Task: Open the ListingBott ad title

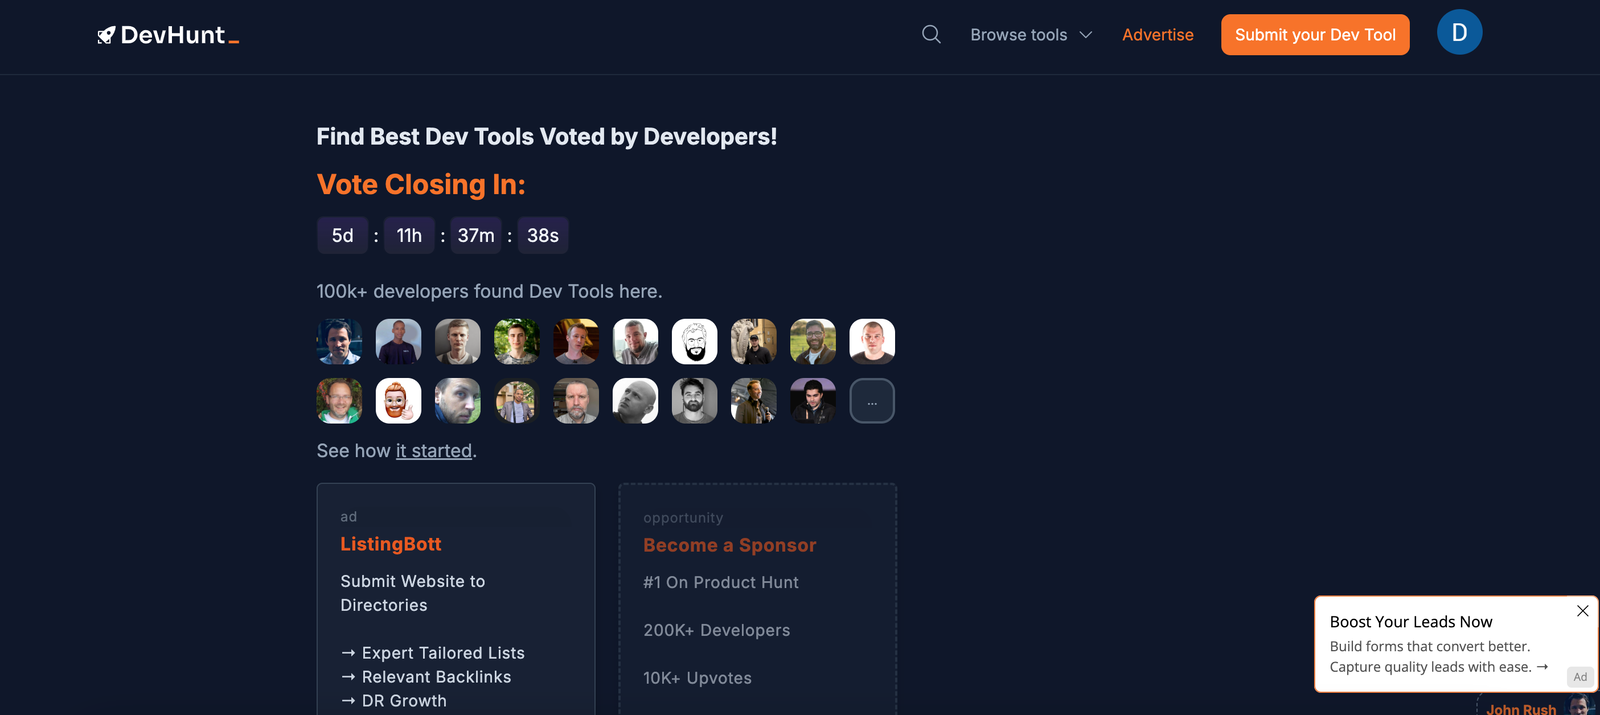Action: pos(391,544)
